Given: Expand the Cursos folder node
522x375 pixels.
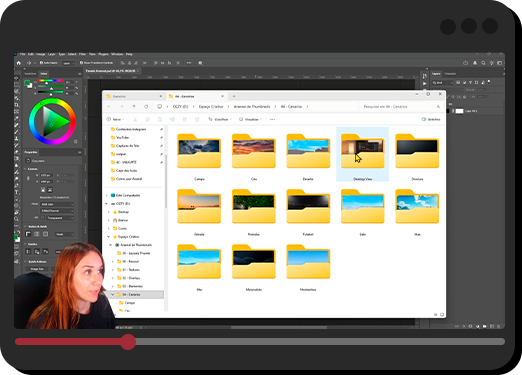Looking at the screenshot, I should [x=108, y=228].
